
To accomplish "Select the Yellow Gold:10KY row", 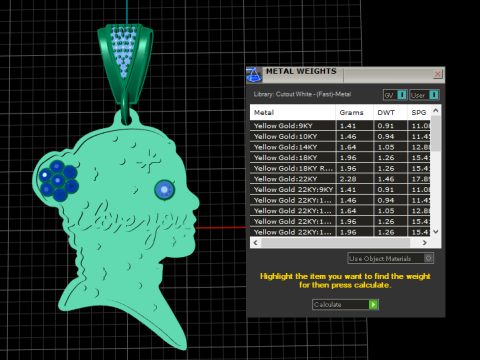I will 340,136.
